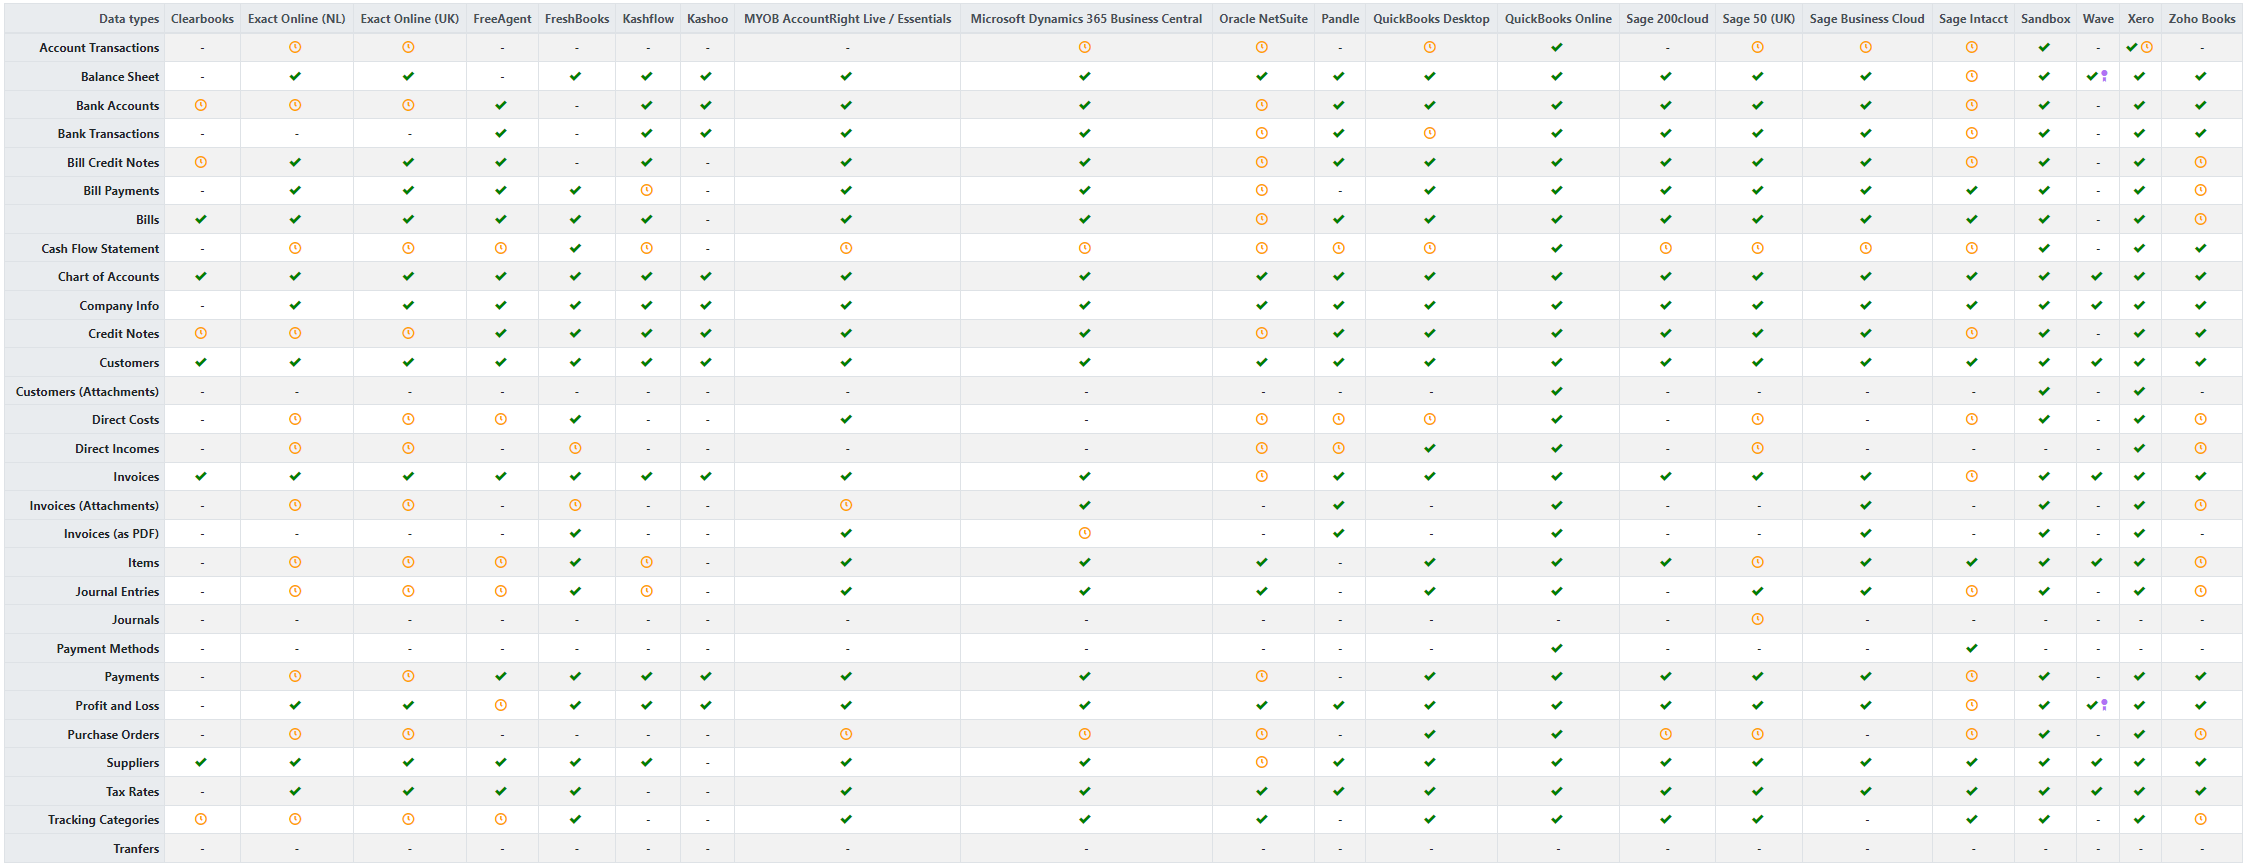Click Tax Rates checkmark under Wave
This screenshot has height=866, width=2247.
pos(2097,791)
